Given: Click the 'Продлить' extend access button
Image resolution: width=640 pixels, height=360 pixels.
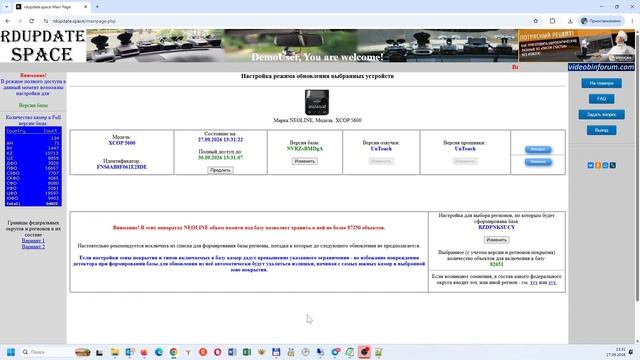Looking at the screenshot, I should (220, 170).
